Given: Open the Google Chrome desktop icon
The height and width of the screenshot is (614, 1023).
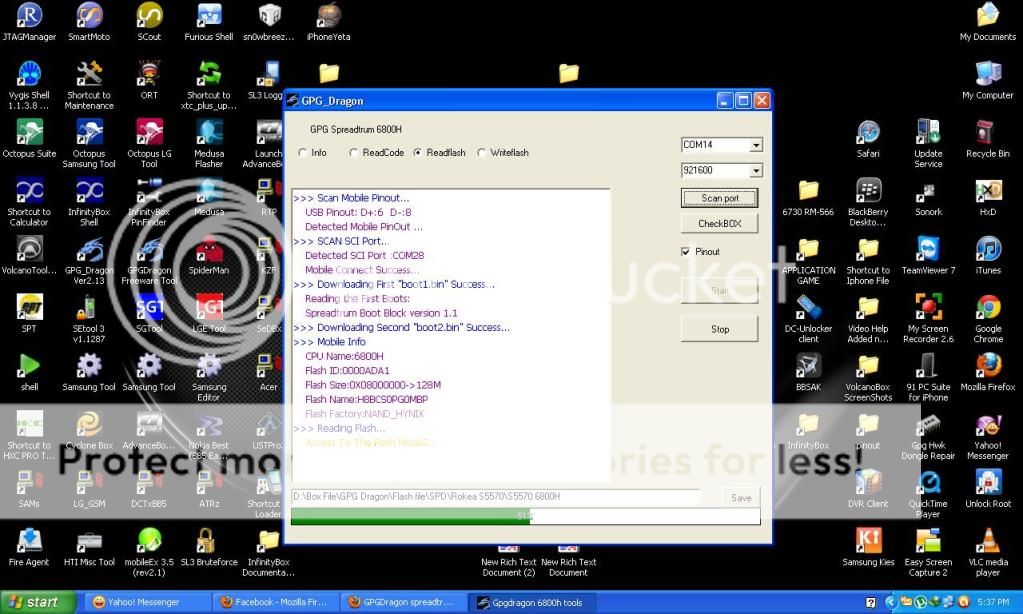Looking at the screenshot, I should point(988,309).
